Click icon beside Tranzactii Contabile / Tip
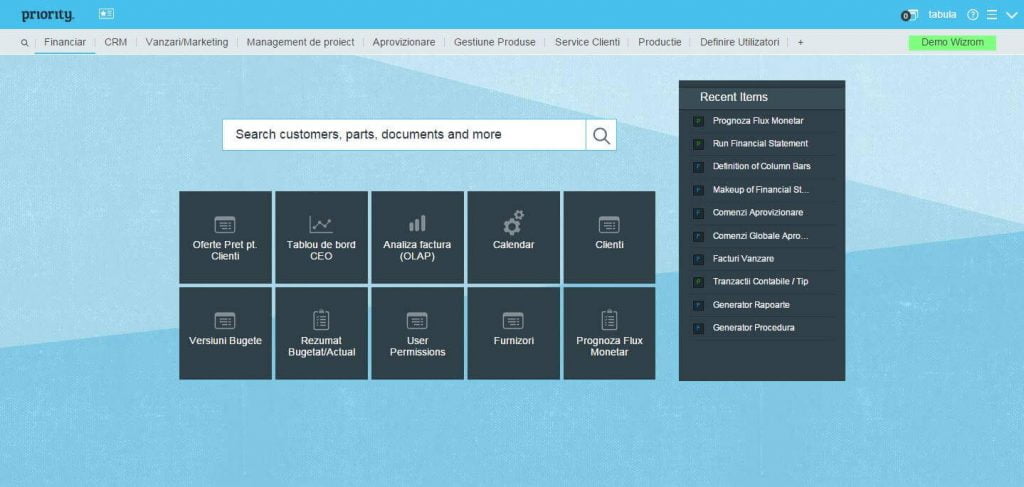Image resolution: width=1024 pixels, height=487 pixels. click(698, 282)
